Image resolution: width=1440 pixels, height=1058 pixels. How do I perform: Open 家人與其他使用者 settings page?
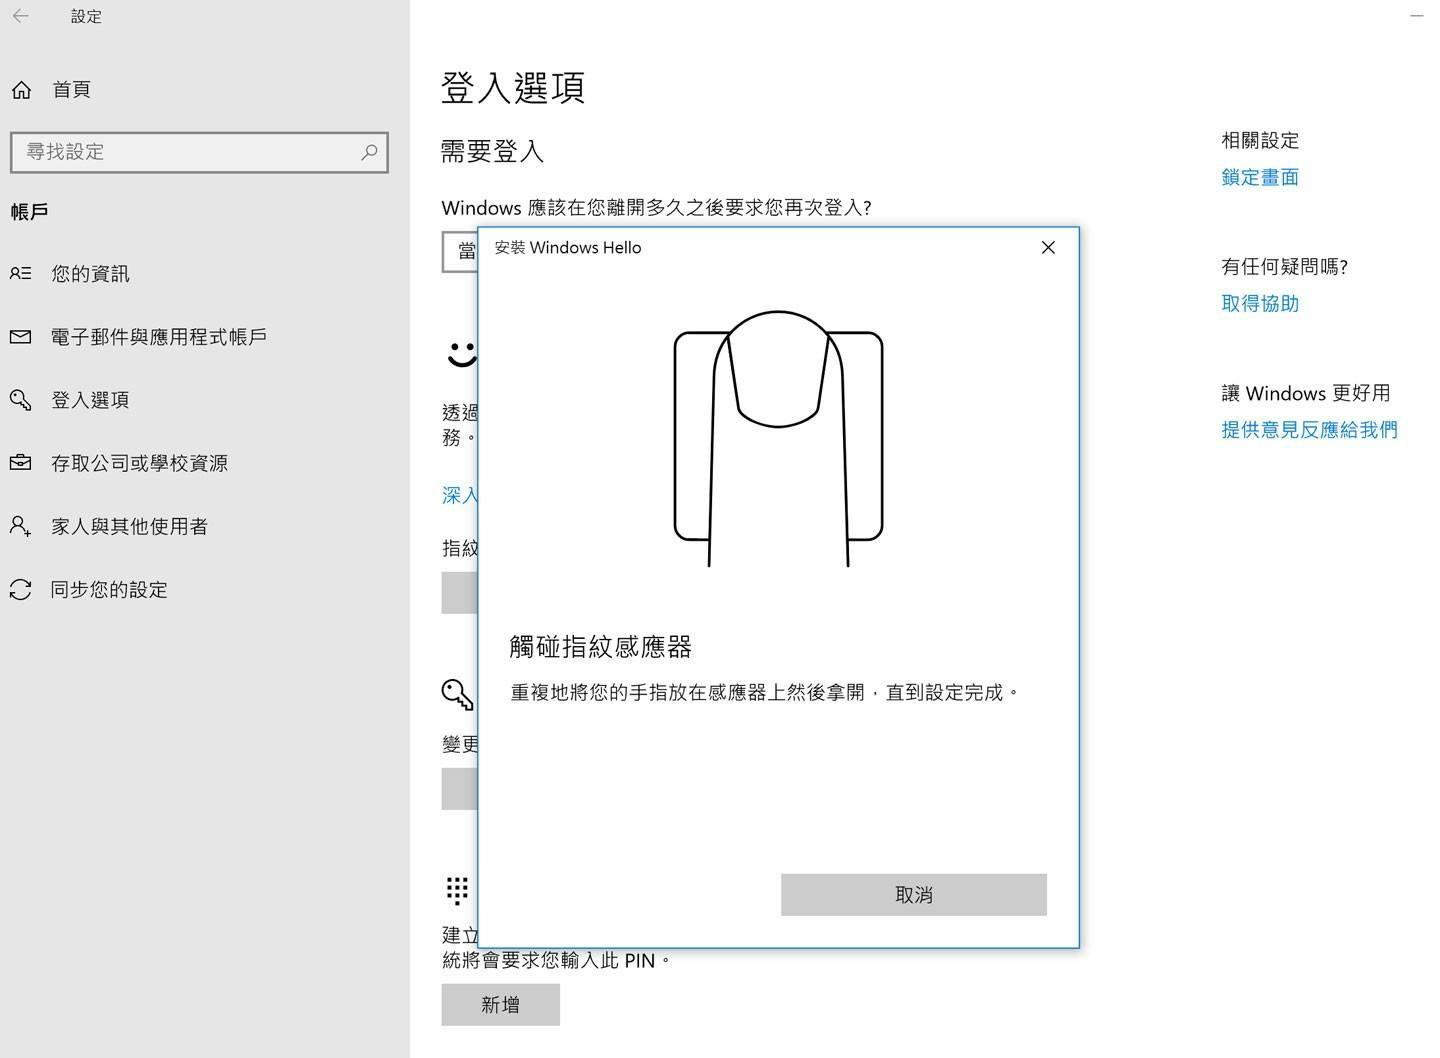(x=129, y=526)
